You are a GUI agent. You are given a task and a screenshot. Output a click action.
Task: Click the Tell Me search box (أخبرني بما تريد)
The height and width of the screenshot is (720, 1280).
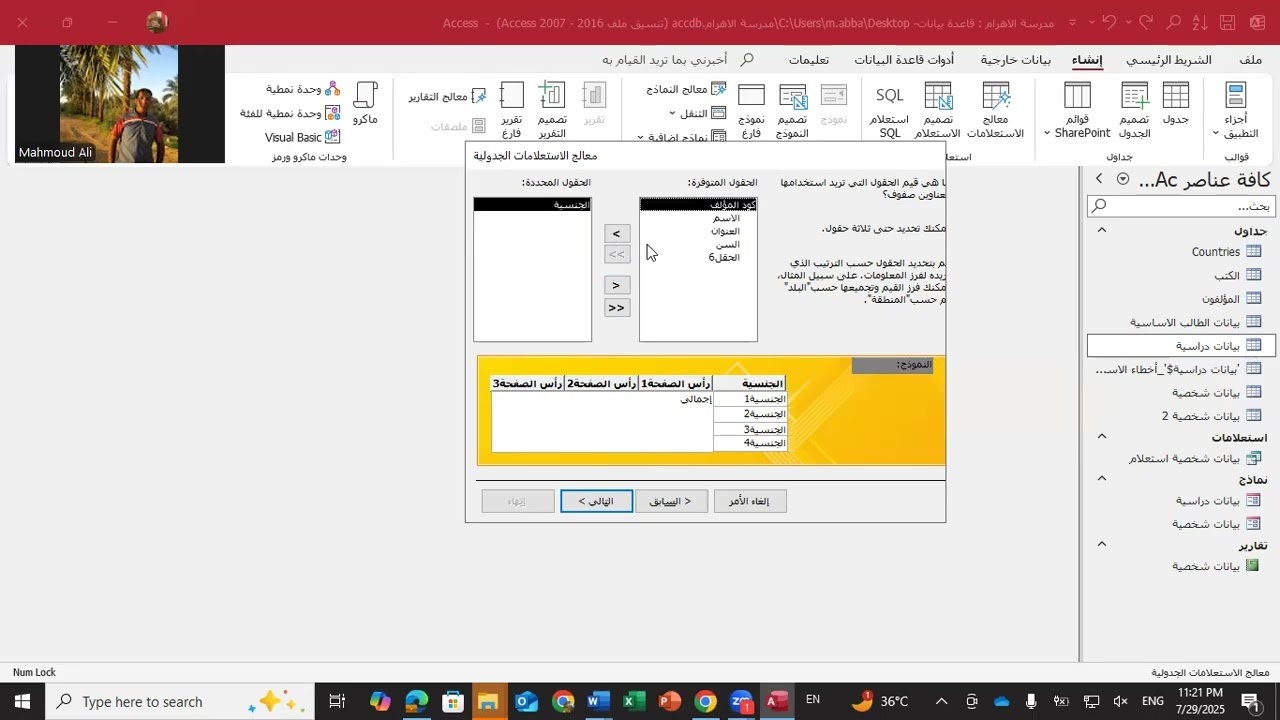tap(677, 60)
